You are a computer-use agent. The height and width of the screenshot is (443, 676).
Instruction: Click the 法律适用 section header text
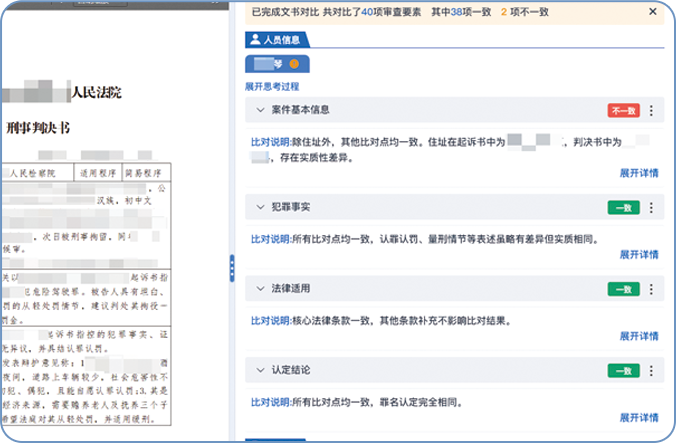[x=291, y=289]
